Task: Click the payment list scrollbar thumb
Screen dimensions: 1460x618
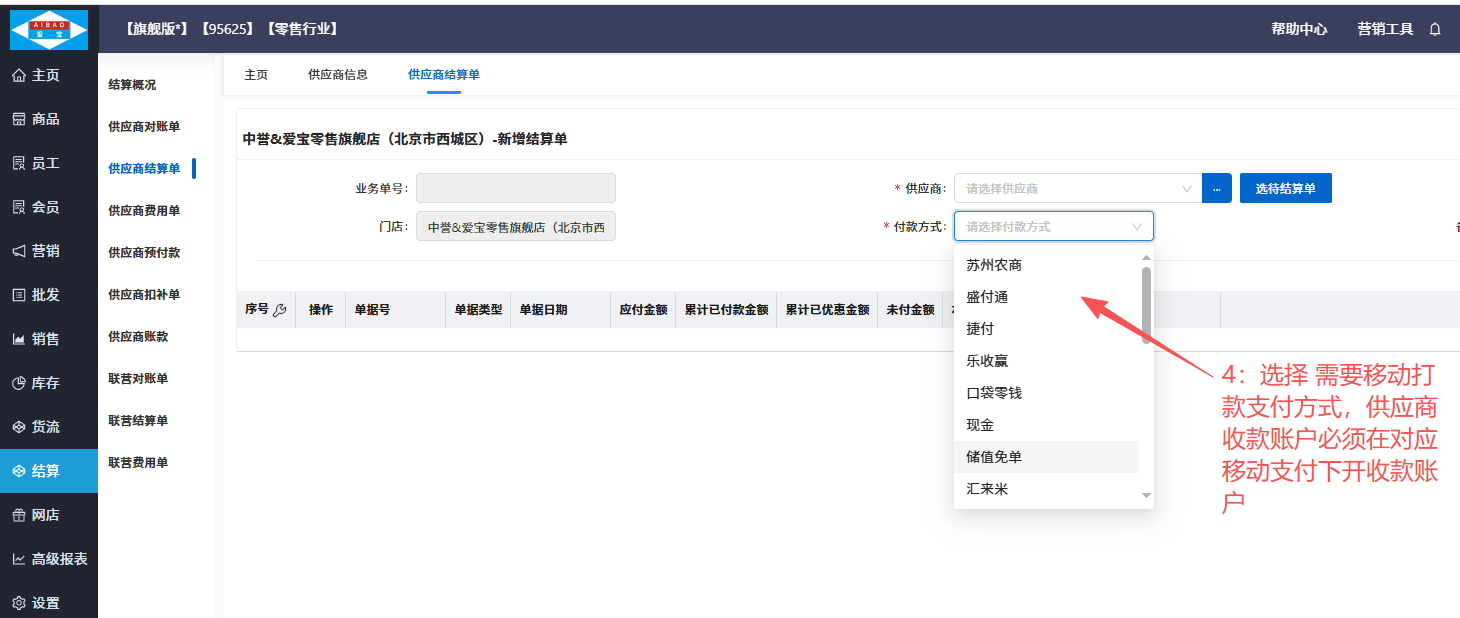Action: pyautogui.click(x=1146, y=304)
